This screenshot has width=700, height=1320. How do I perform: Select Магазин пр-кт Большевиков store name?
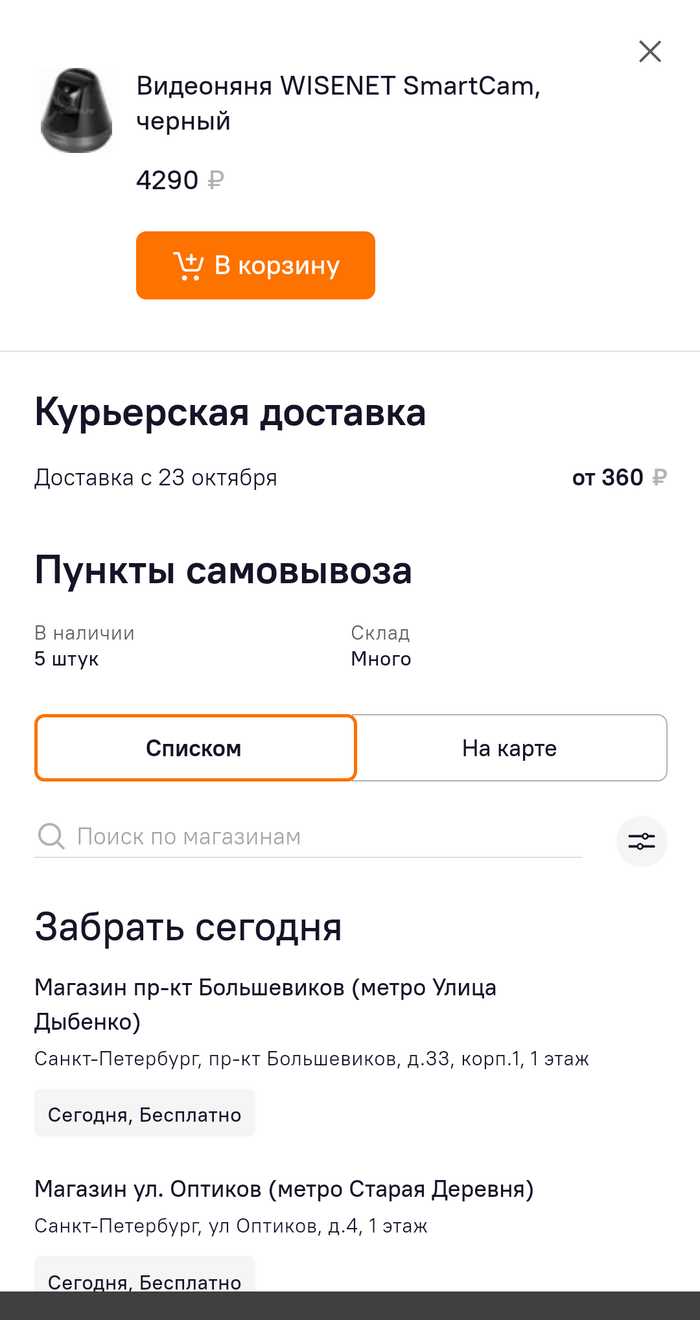click(265, 1004)
